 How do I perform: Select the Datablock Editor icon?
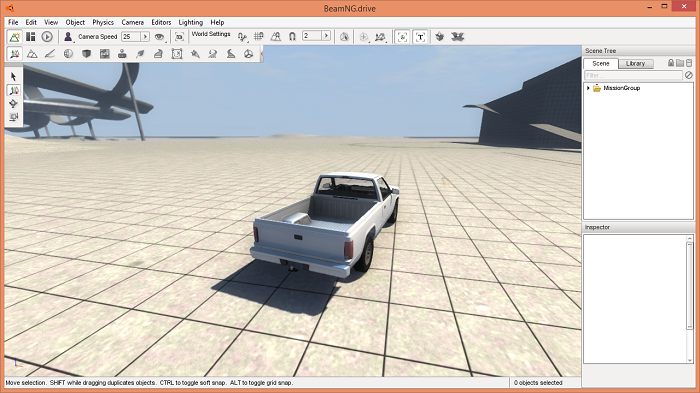[104, 54]
